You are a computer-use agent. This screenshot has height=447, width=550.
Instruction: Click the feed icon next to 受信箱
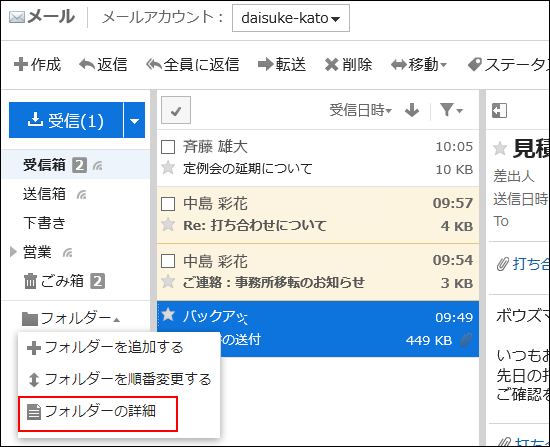98,165
